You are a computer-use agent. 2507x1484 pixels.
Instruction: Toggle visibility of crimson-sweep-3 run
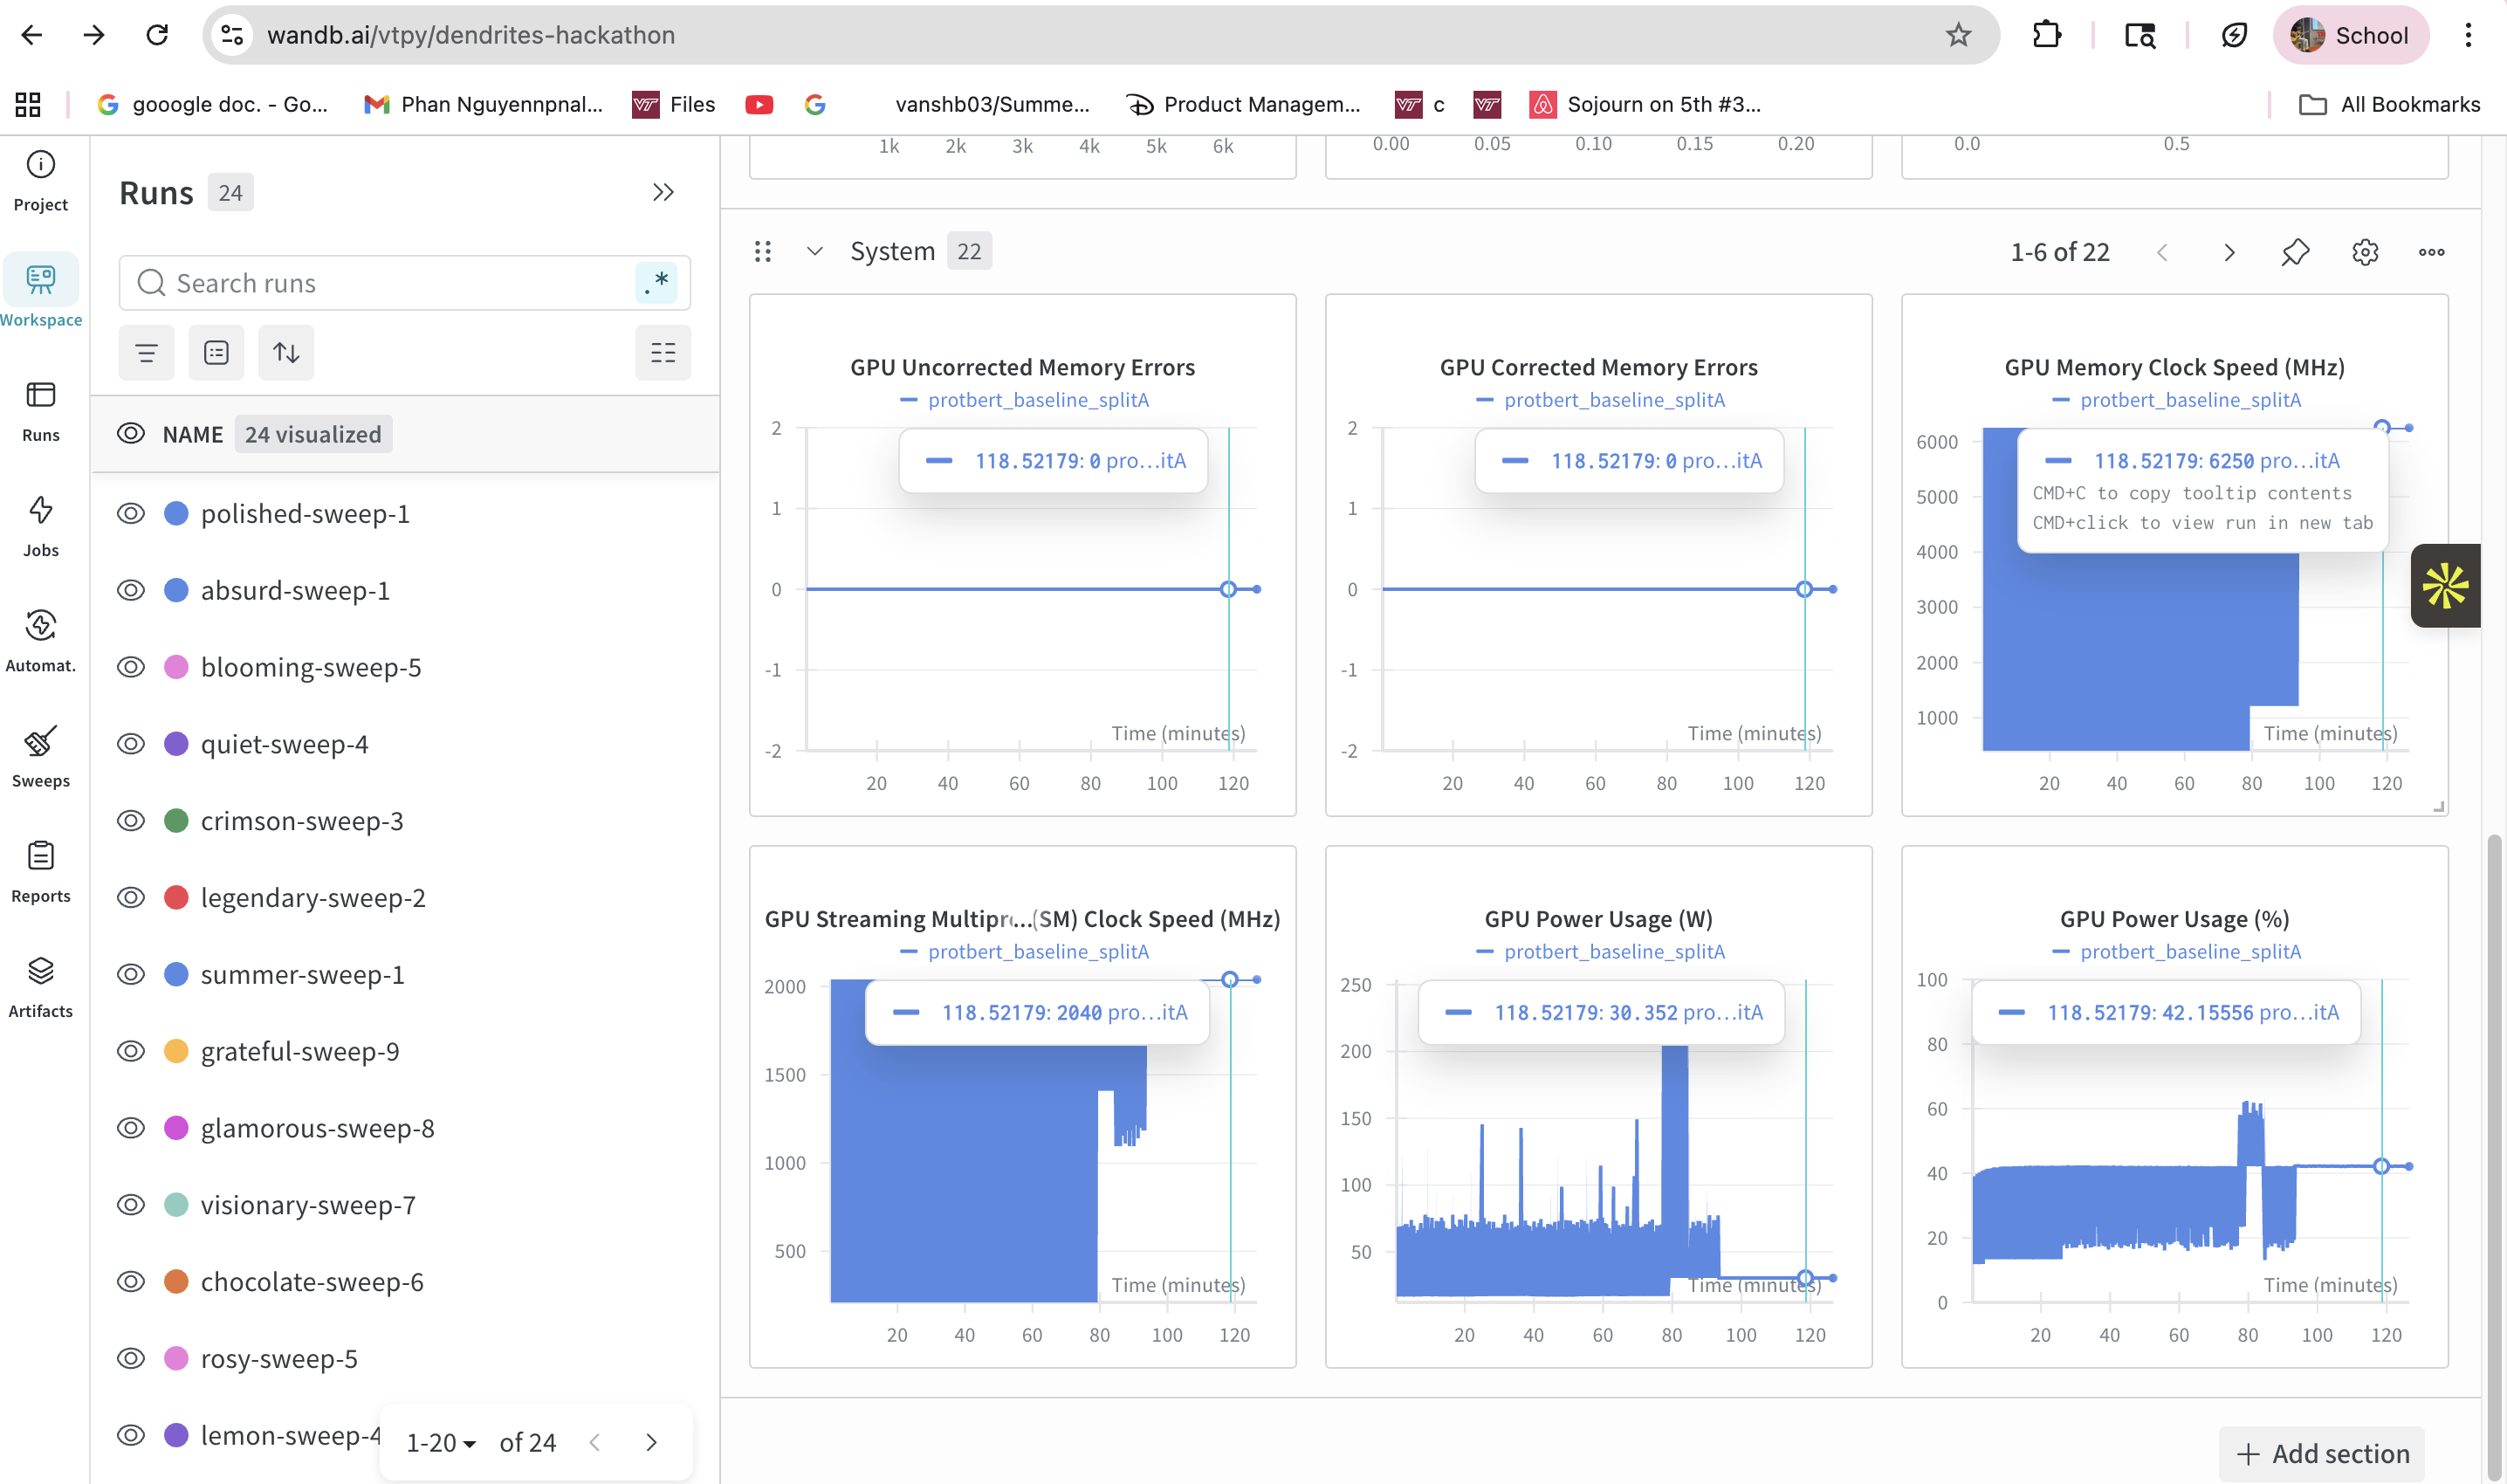click(131, 821)
